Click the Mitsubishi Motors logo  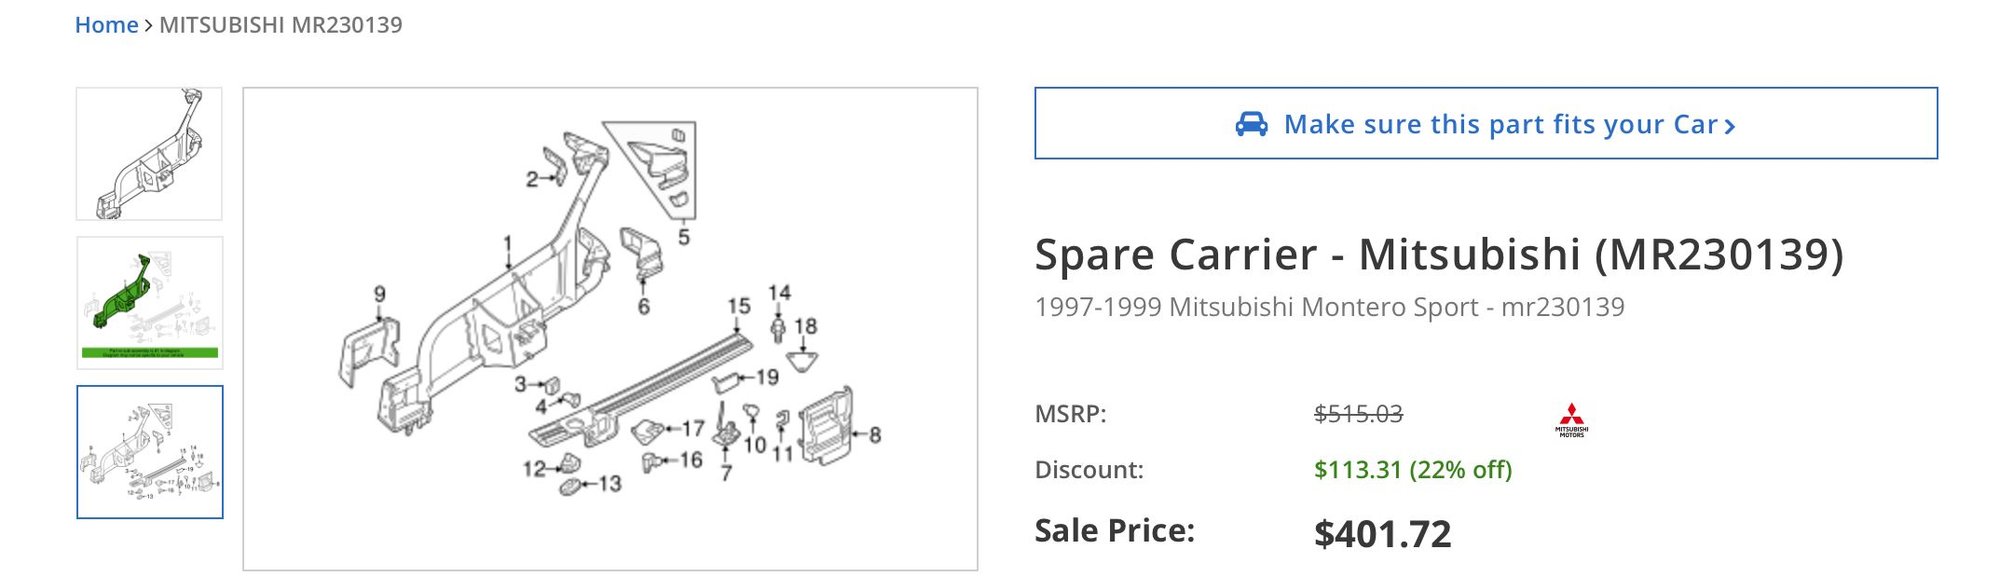[x=1571, y=420]
